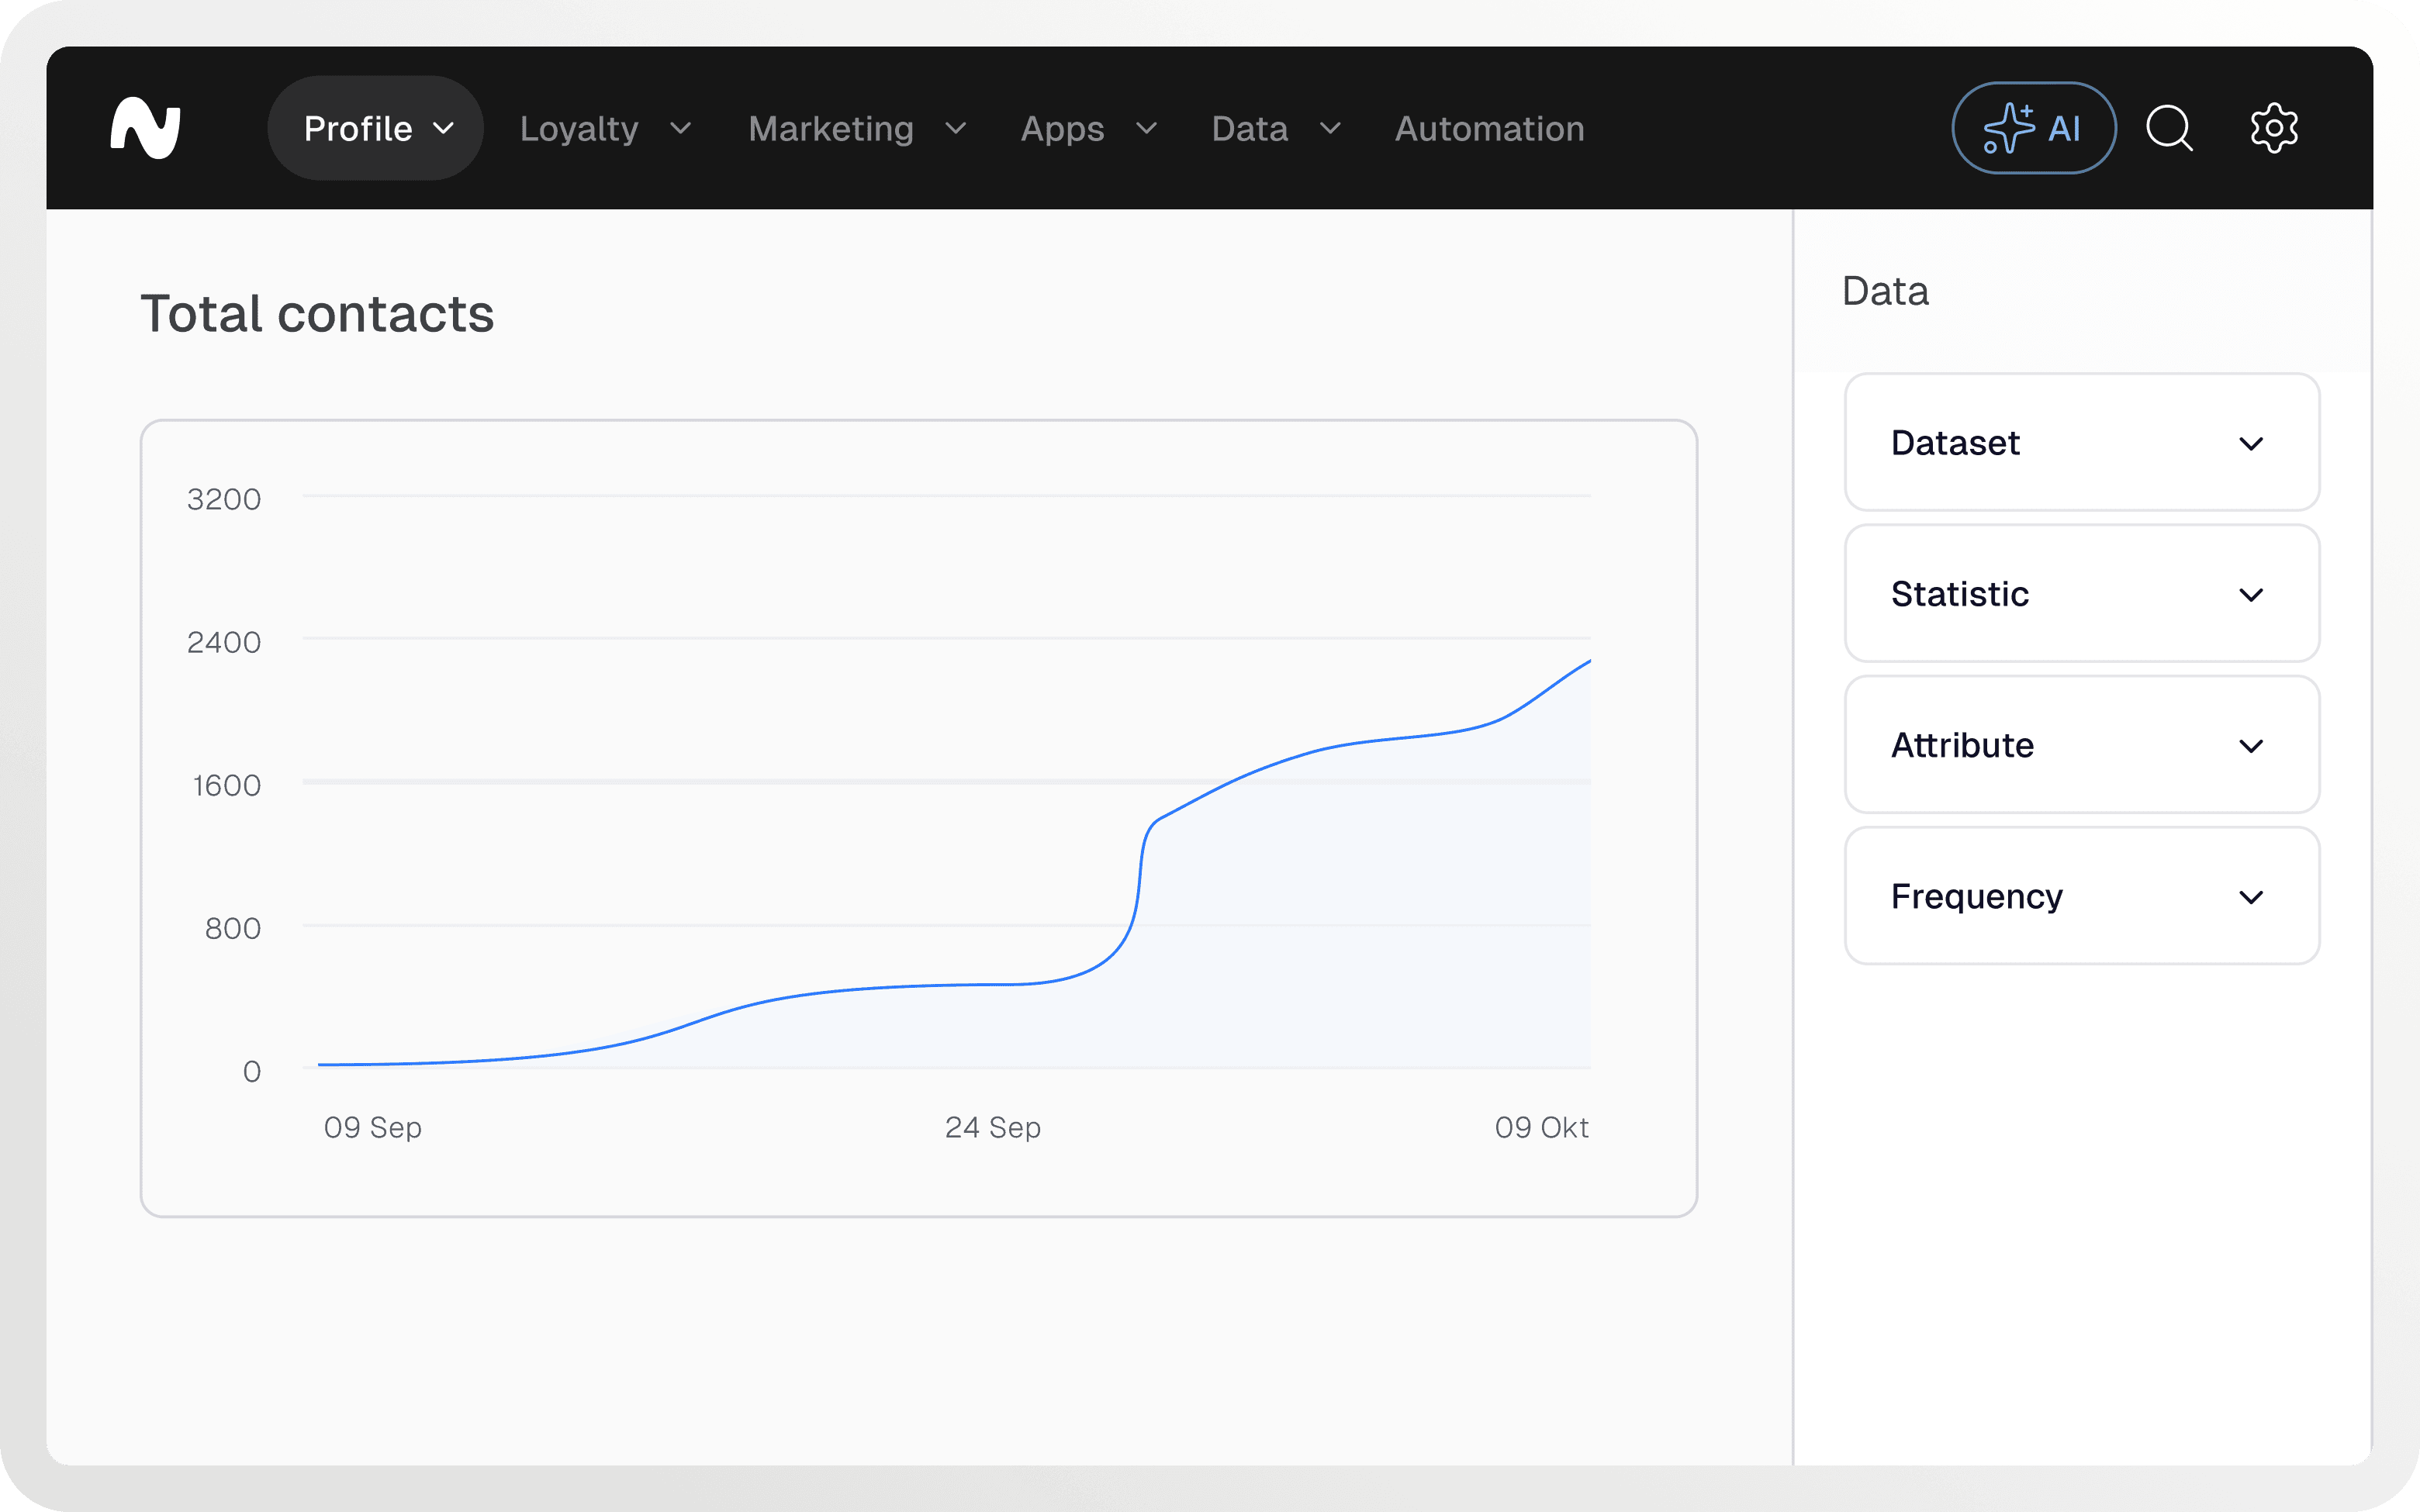2420x1512 pixels.
Task: Open the Loyalty menu label
Action: click(579, 128)
